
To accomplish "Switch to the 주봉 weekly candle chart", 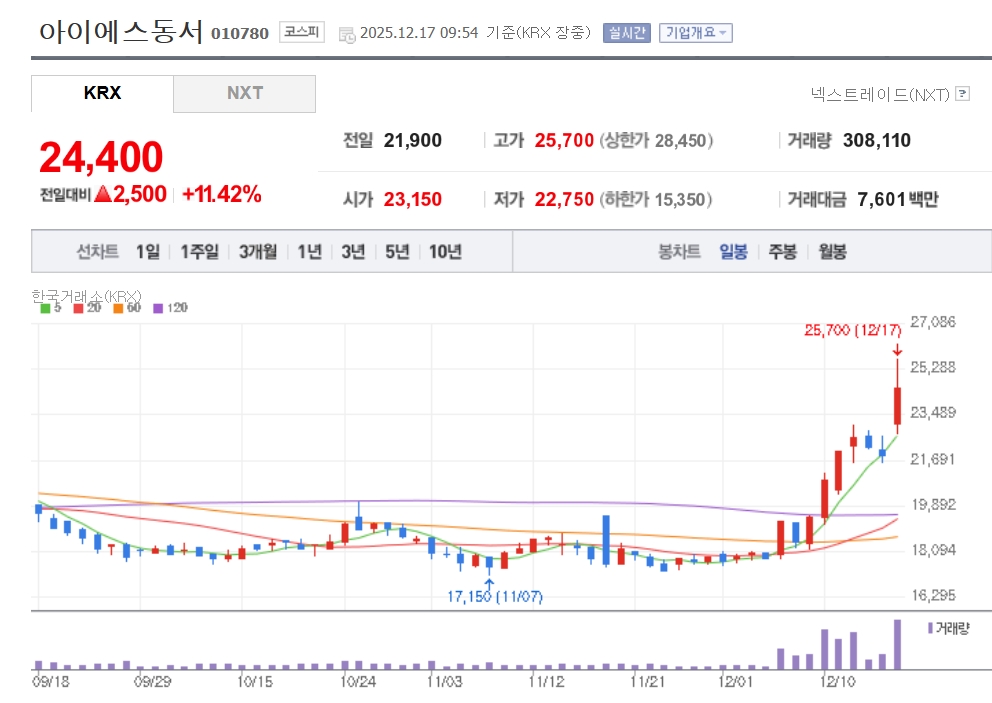I will coord(783,252).
